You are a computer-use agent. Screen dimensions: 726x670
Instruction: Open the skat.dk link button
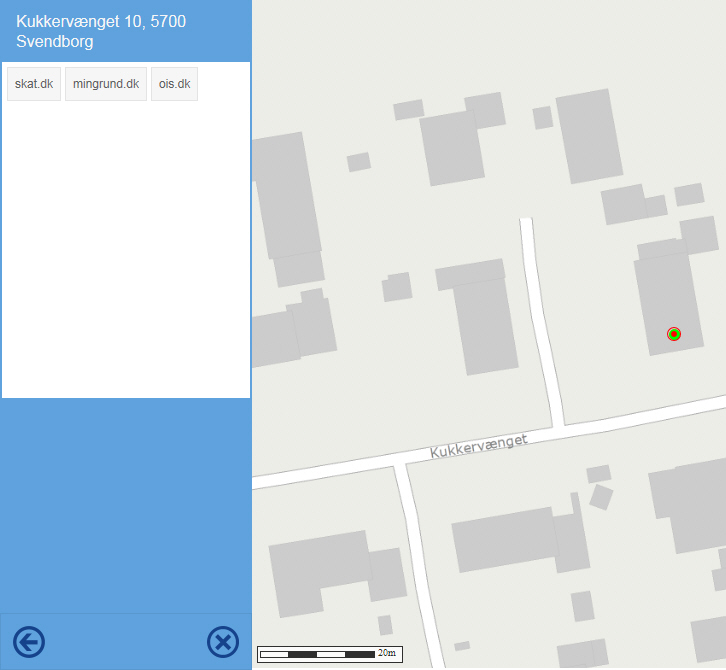(x=34, y=84)
